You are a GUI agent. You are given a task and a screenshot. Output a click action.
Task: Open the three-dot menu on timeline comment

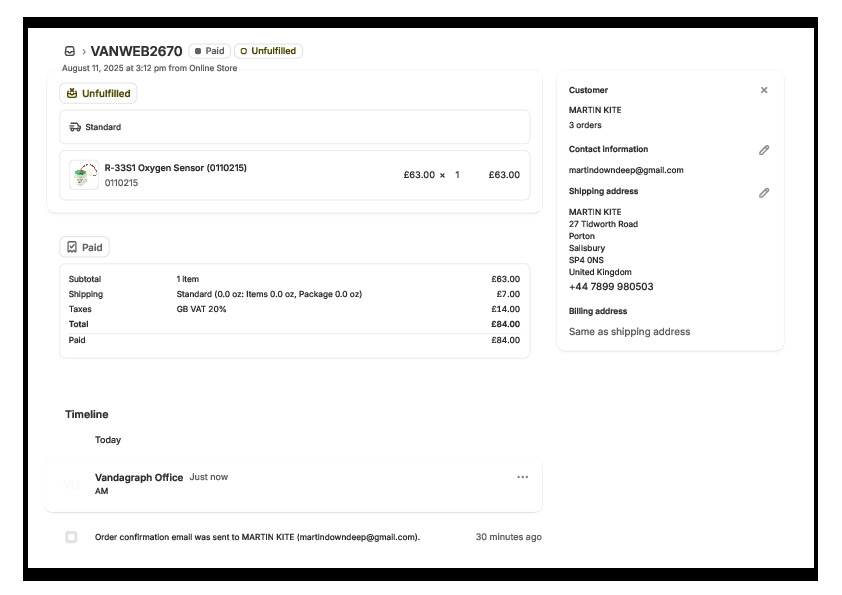click(522, 477)
